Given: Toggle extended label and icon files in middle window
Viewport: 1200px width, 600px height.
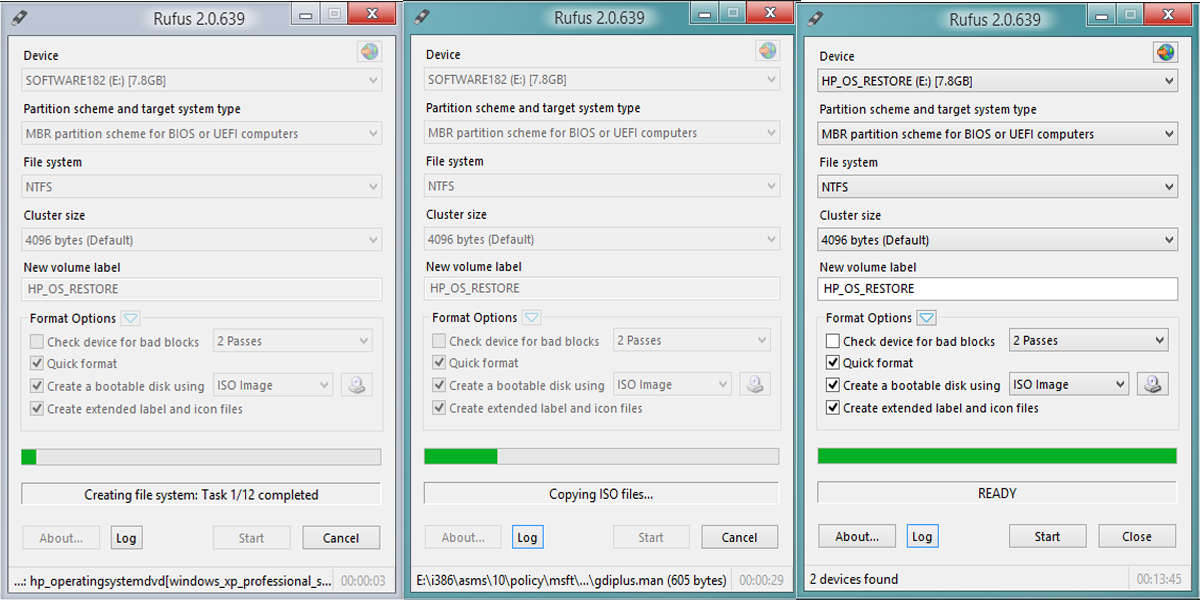Looking at the screenshot, I should pyautogui.click(x=439, y=408).
